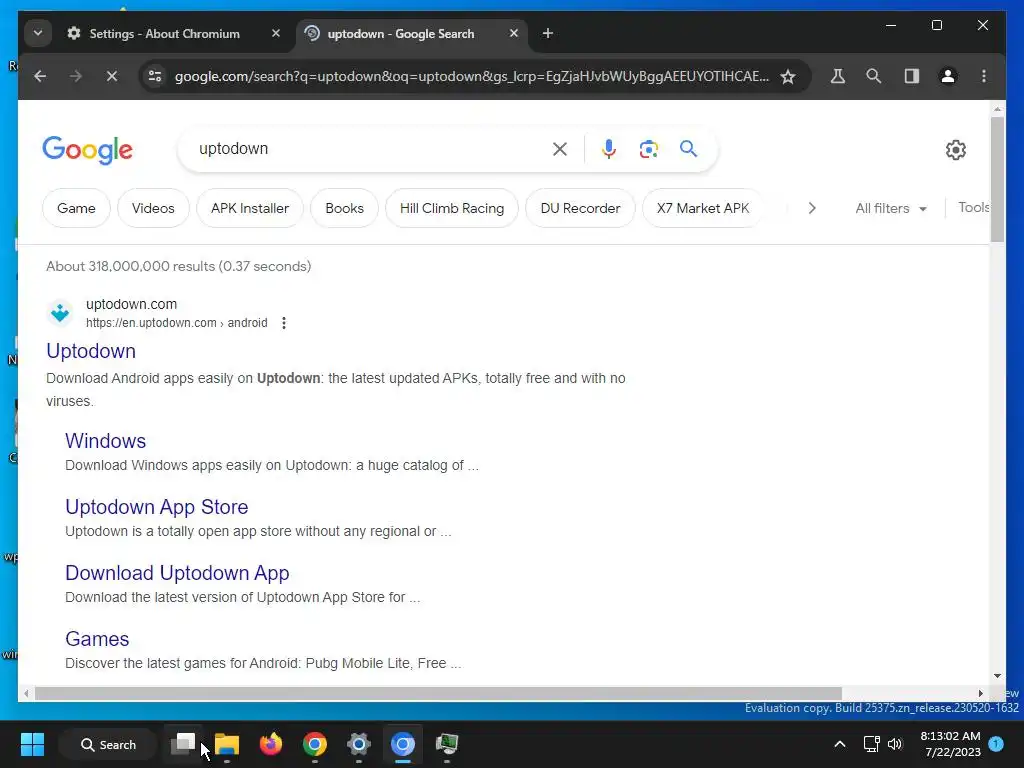The height and width of the screenshot is (768, 1024).
Task: Open Settings gear app in taskbar
Action: [x=359, y=744]
